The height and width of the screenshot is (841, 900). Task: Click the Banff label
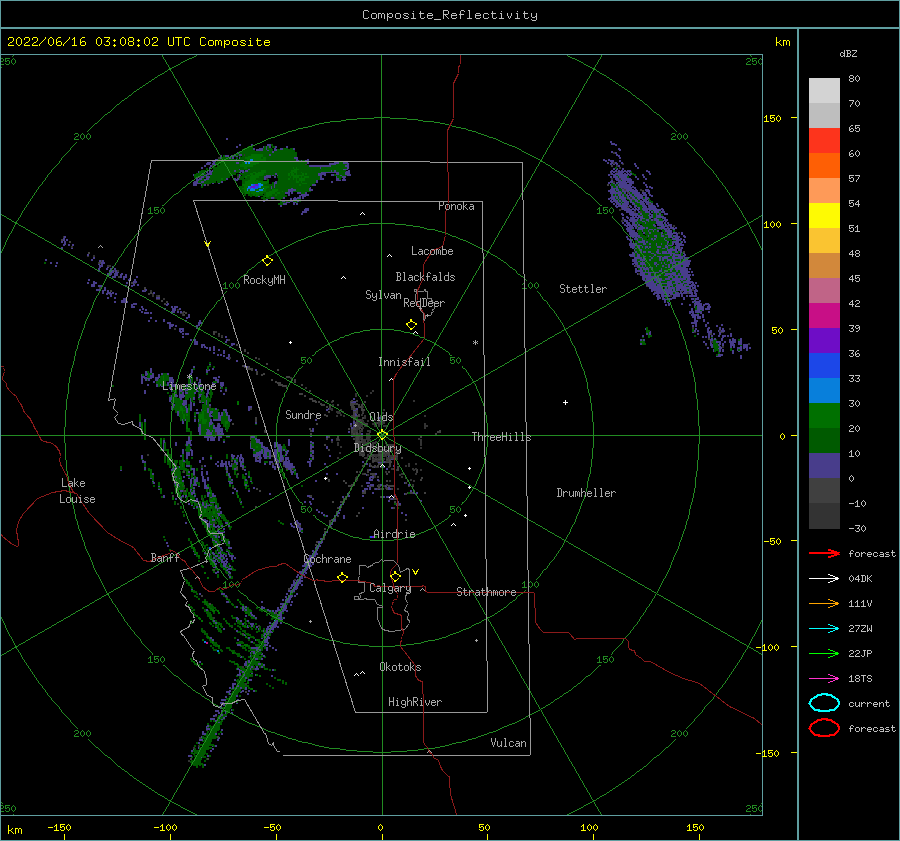165,558
